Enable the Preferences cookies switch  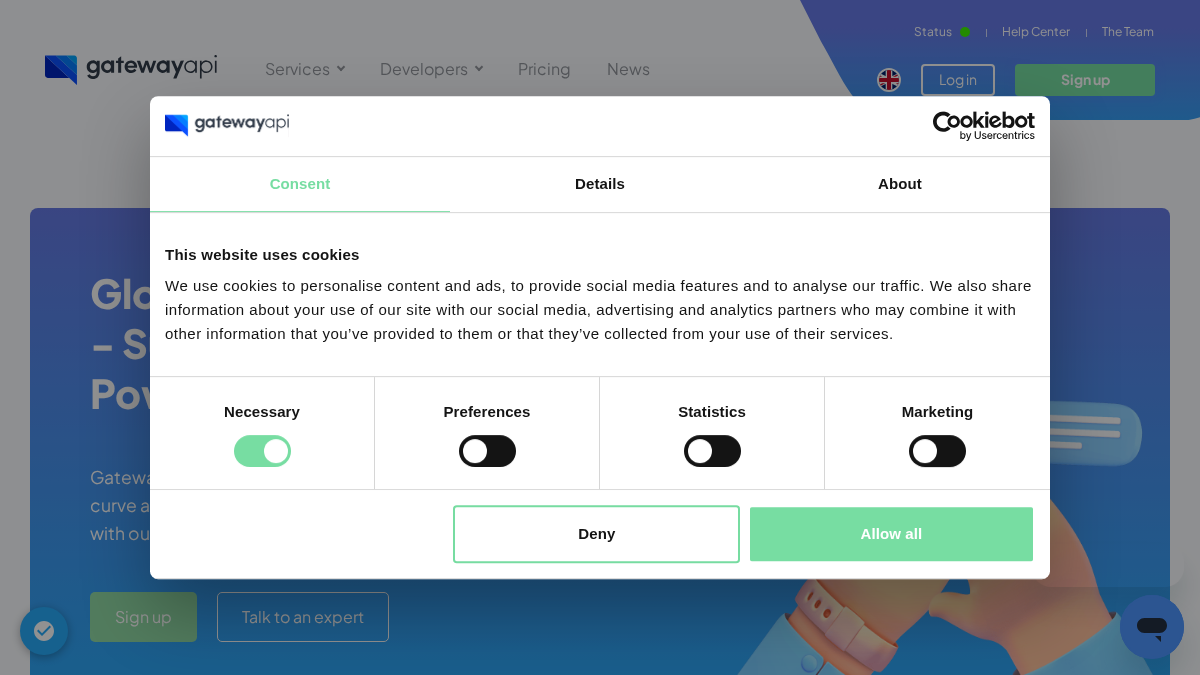487,451
